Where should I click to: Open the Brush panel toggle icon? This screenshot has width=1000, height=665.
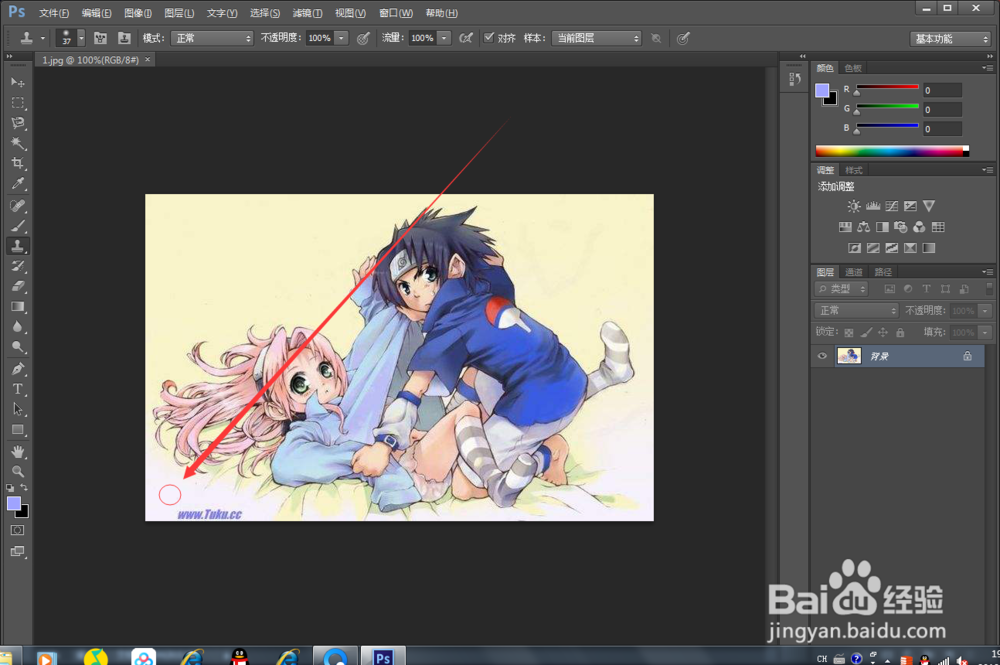tap(100, 38)
